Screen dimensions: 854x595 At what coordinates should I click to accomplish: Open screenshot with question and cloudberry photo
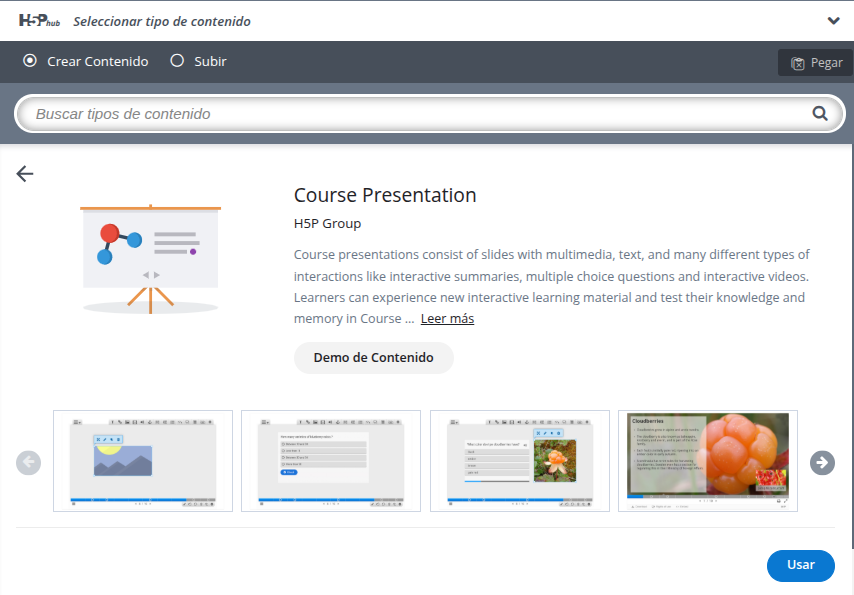point(520,461)
